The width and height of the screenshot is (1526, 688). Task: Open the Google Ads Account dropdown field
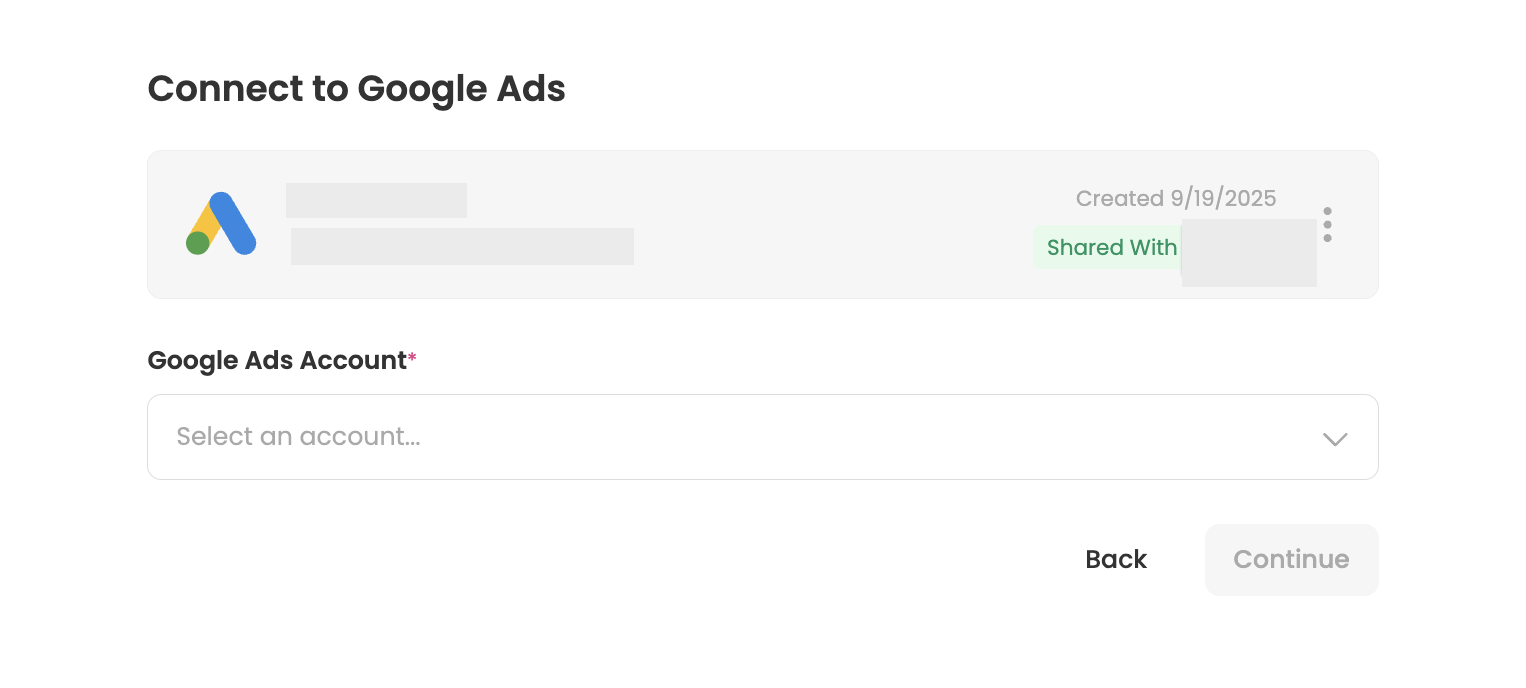pyautogui.click(x=762, y=437)
